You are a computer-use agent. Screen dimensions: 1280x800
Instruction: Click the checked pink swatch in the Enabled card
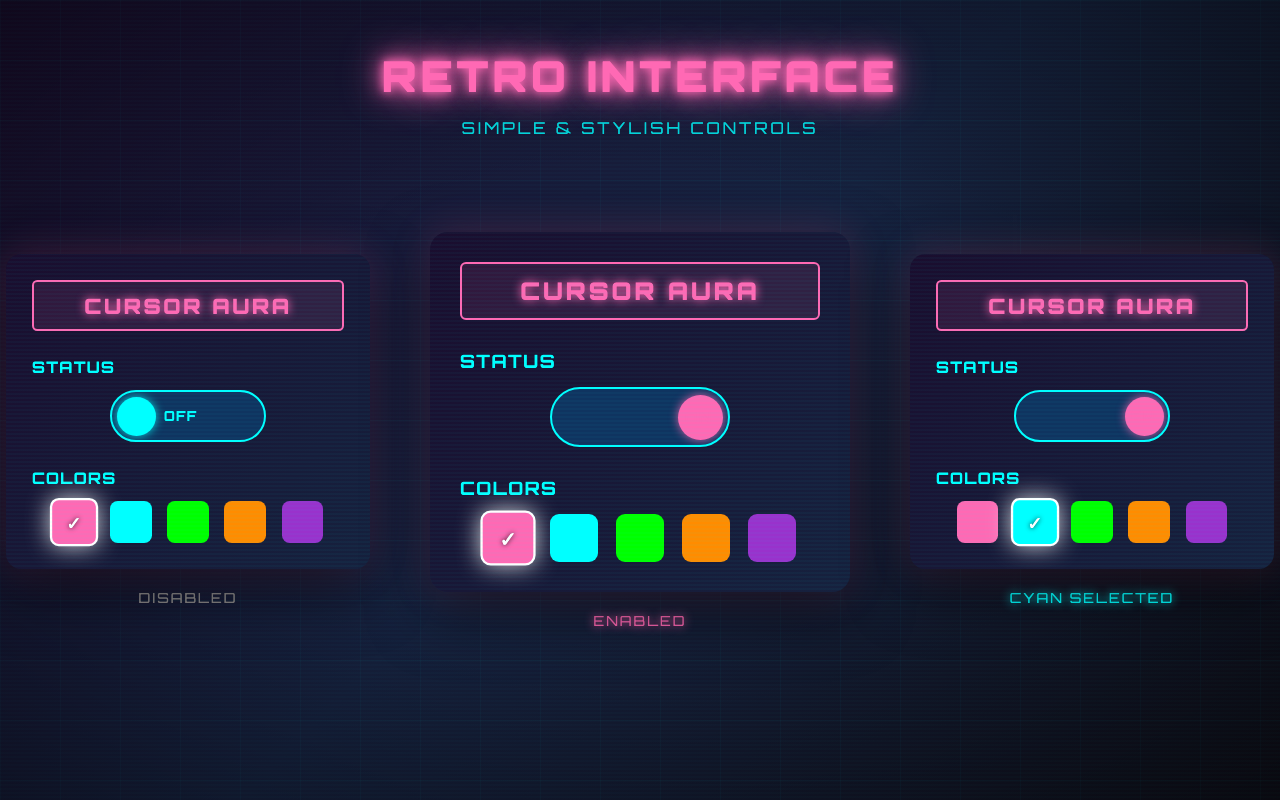pos(507,538)
